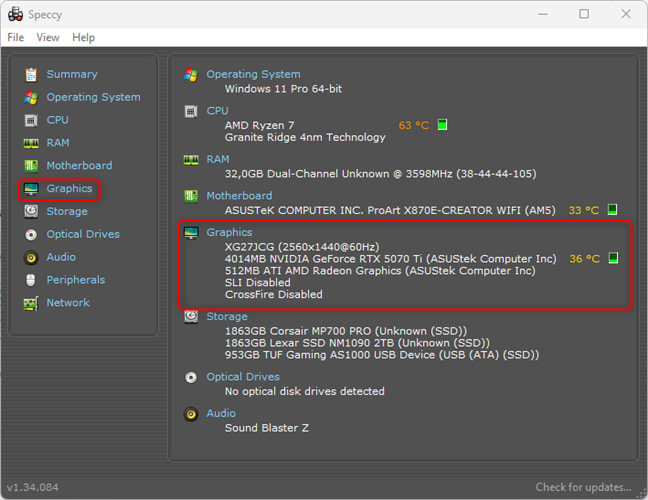This screenshot has width=648, height=500.
Task: Click the NVIDIA GeForce RTX 5070 Ti line
Action: point(391,259)
